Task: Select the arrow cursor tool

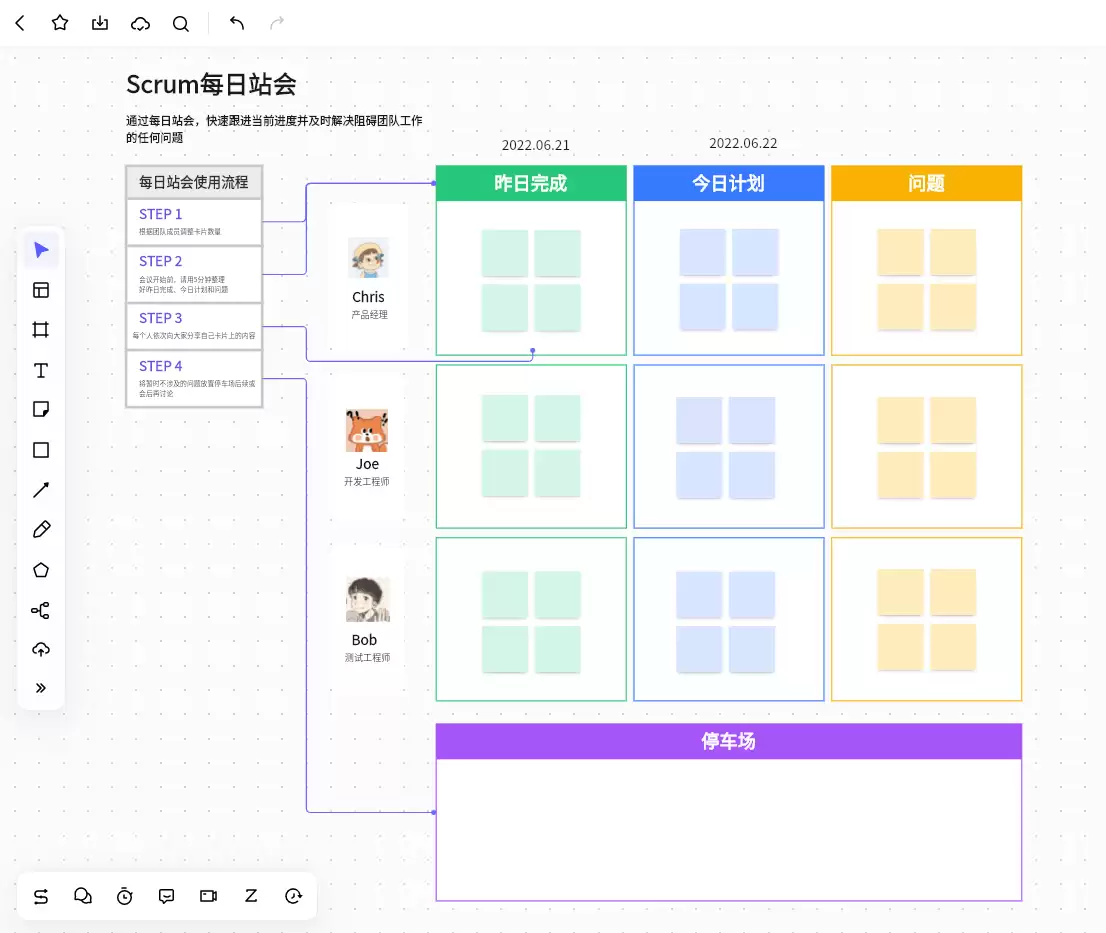Action: click(41, 250)
